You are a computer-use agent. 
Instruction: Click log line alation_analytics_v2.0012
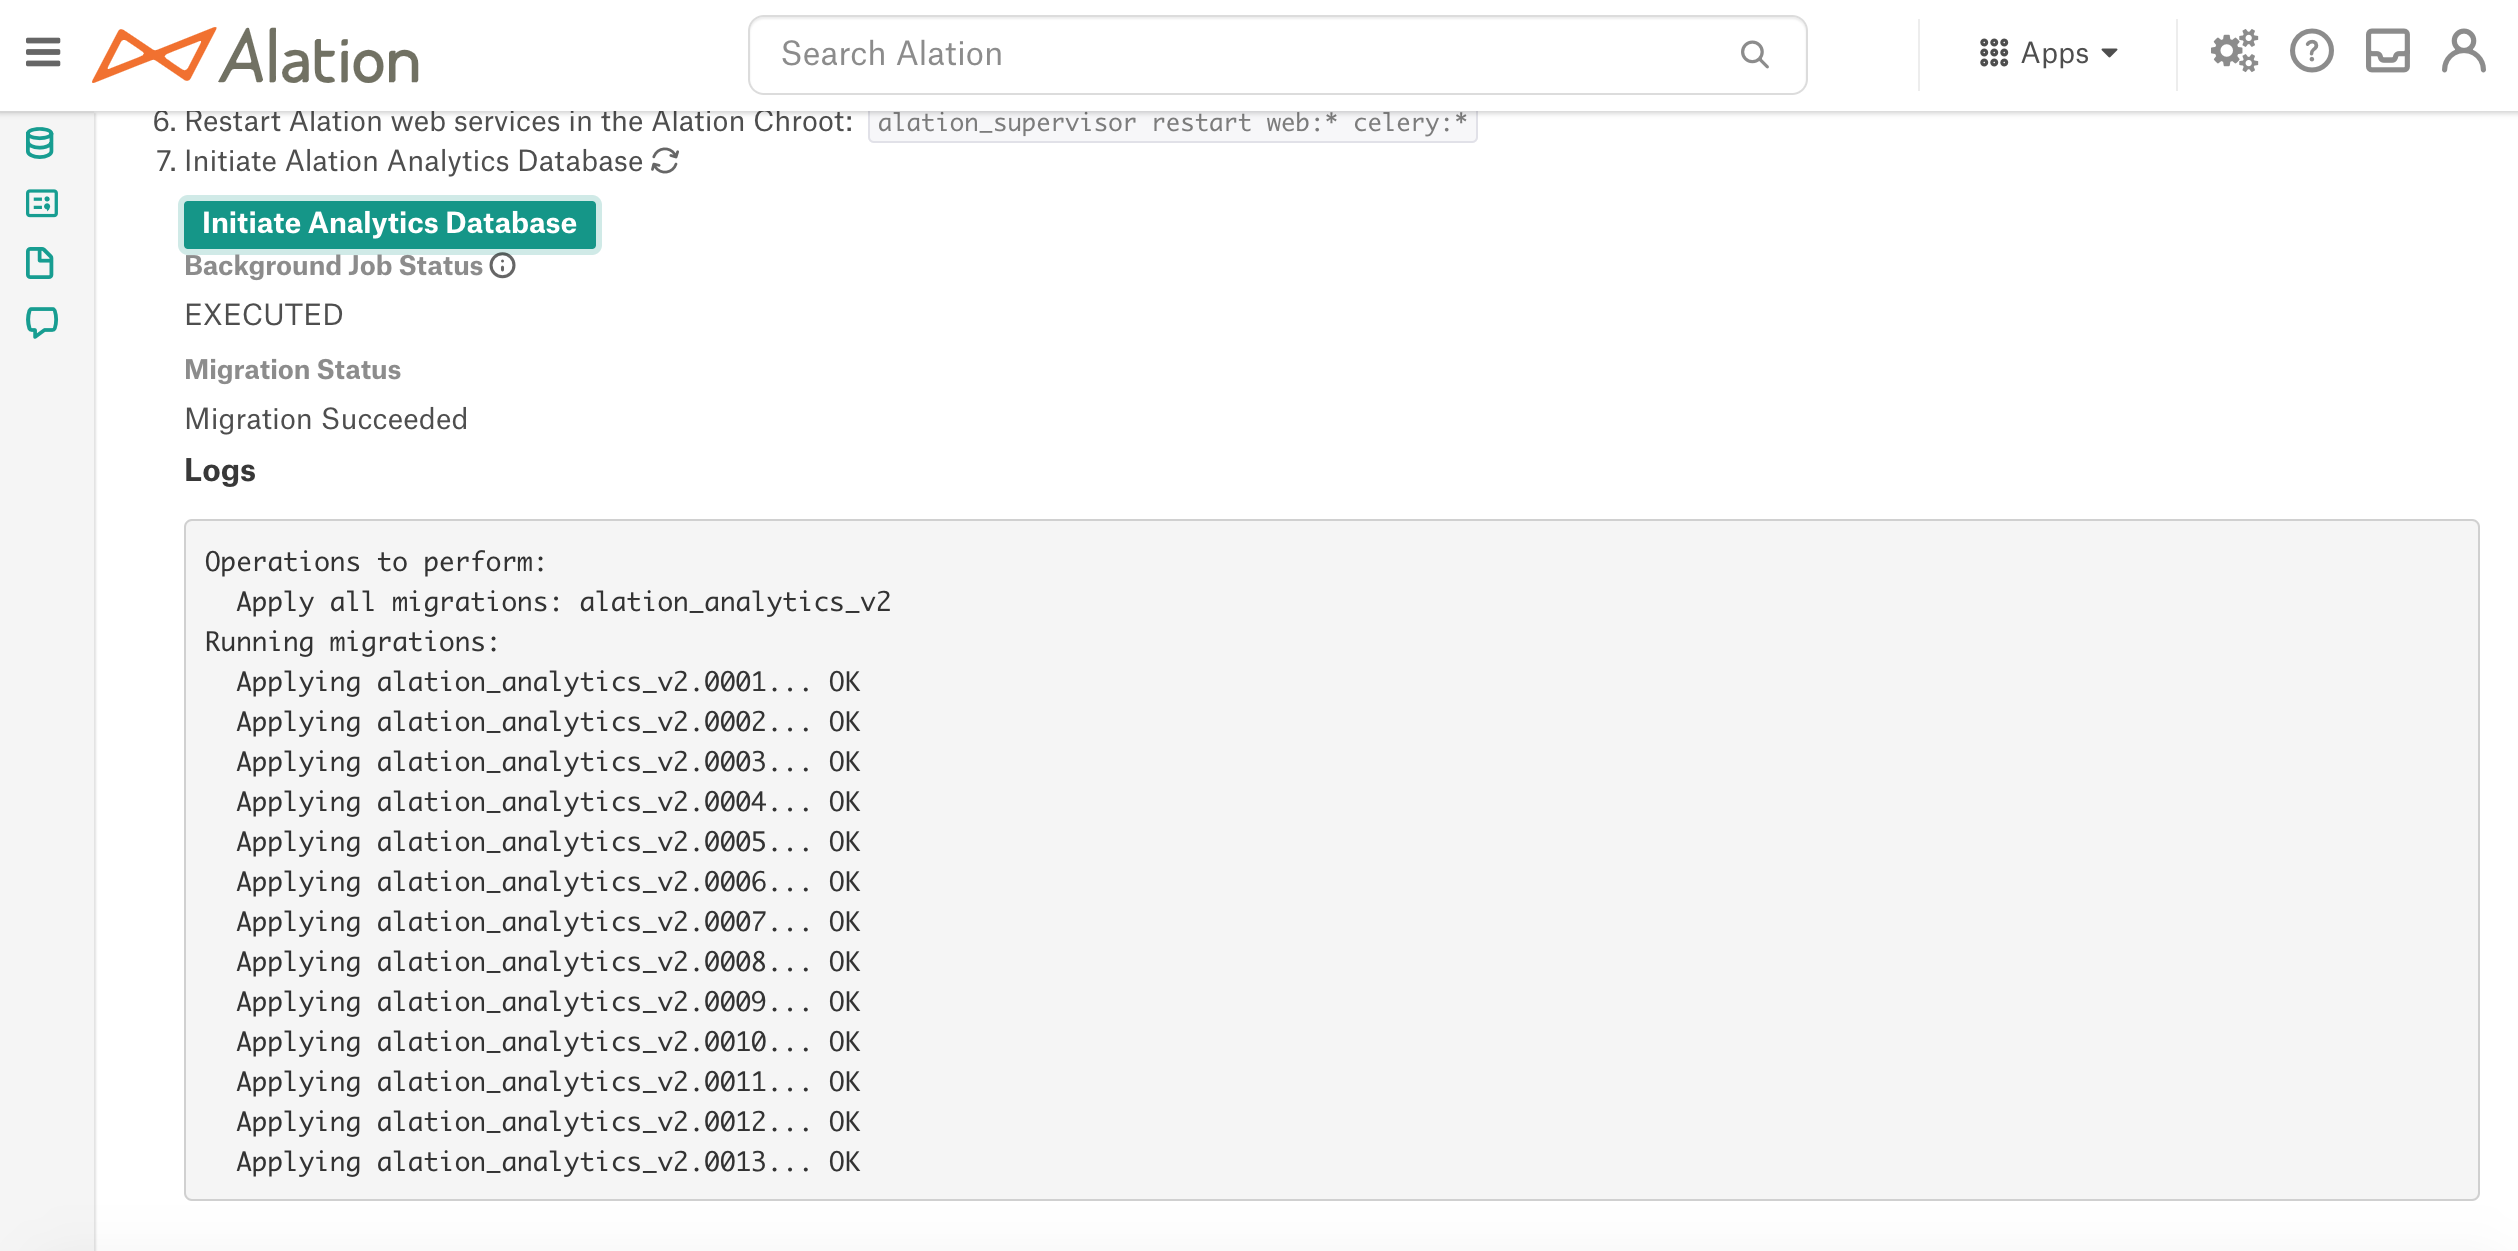coord(548,1122)
